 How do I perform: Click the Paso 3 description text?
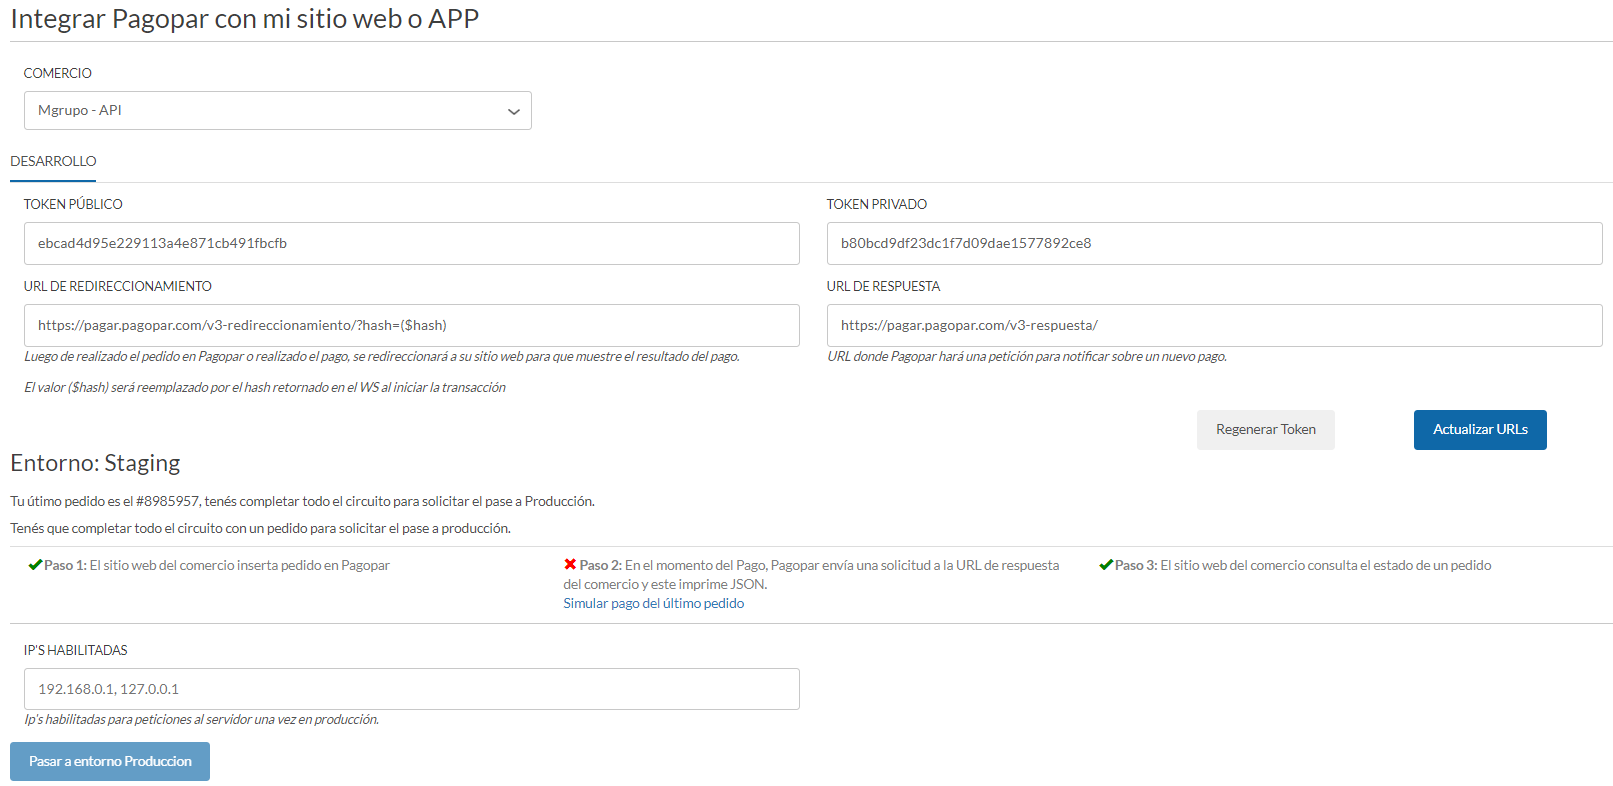point(1303,565)
